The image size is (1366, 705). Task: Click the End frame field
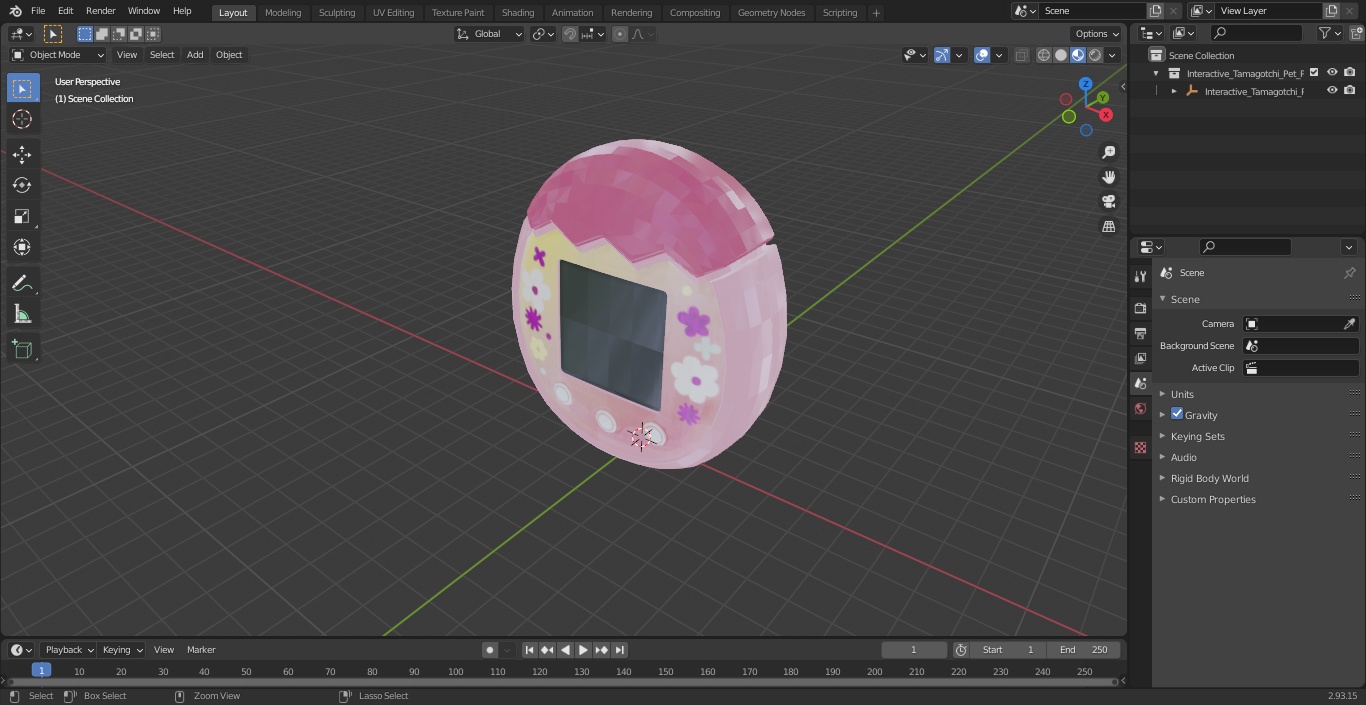(x=1084, y=650)
